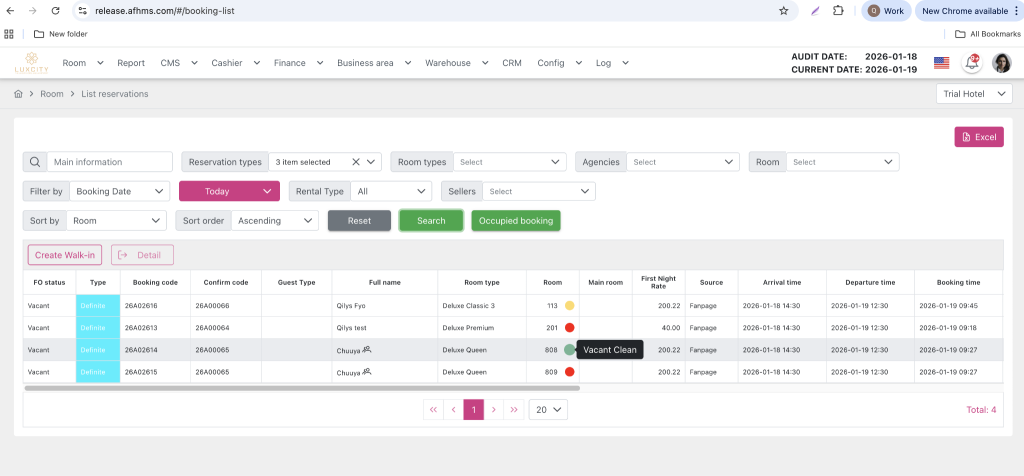Image resolution: width=1024 pixels, height=476 pixels.
Task: Click the yellow status dot for room 113
Action: point(569,306)
